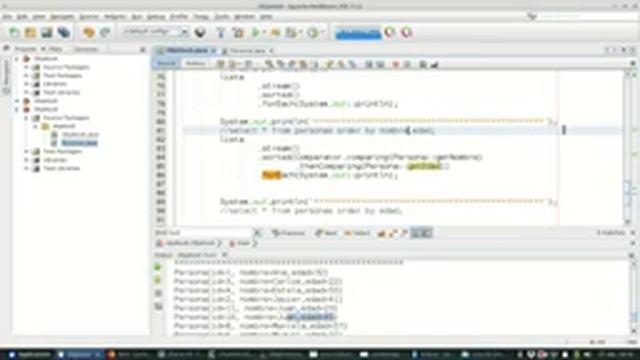Collapse the third project node in tree
Screen dimensions: 640x360
tap(17, 109)
